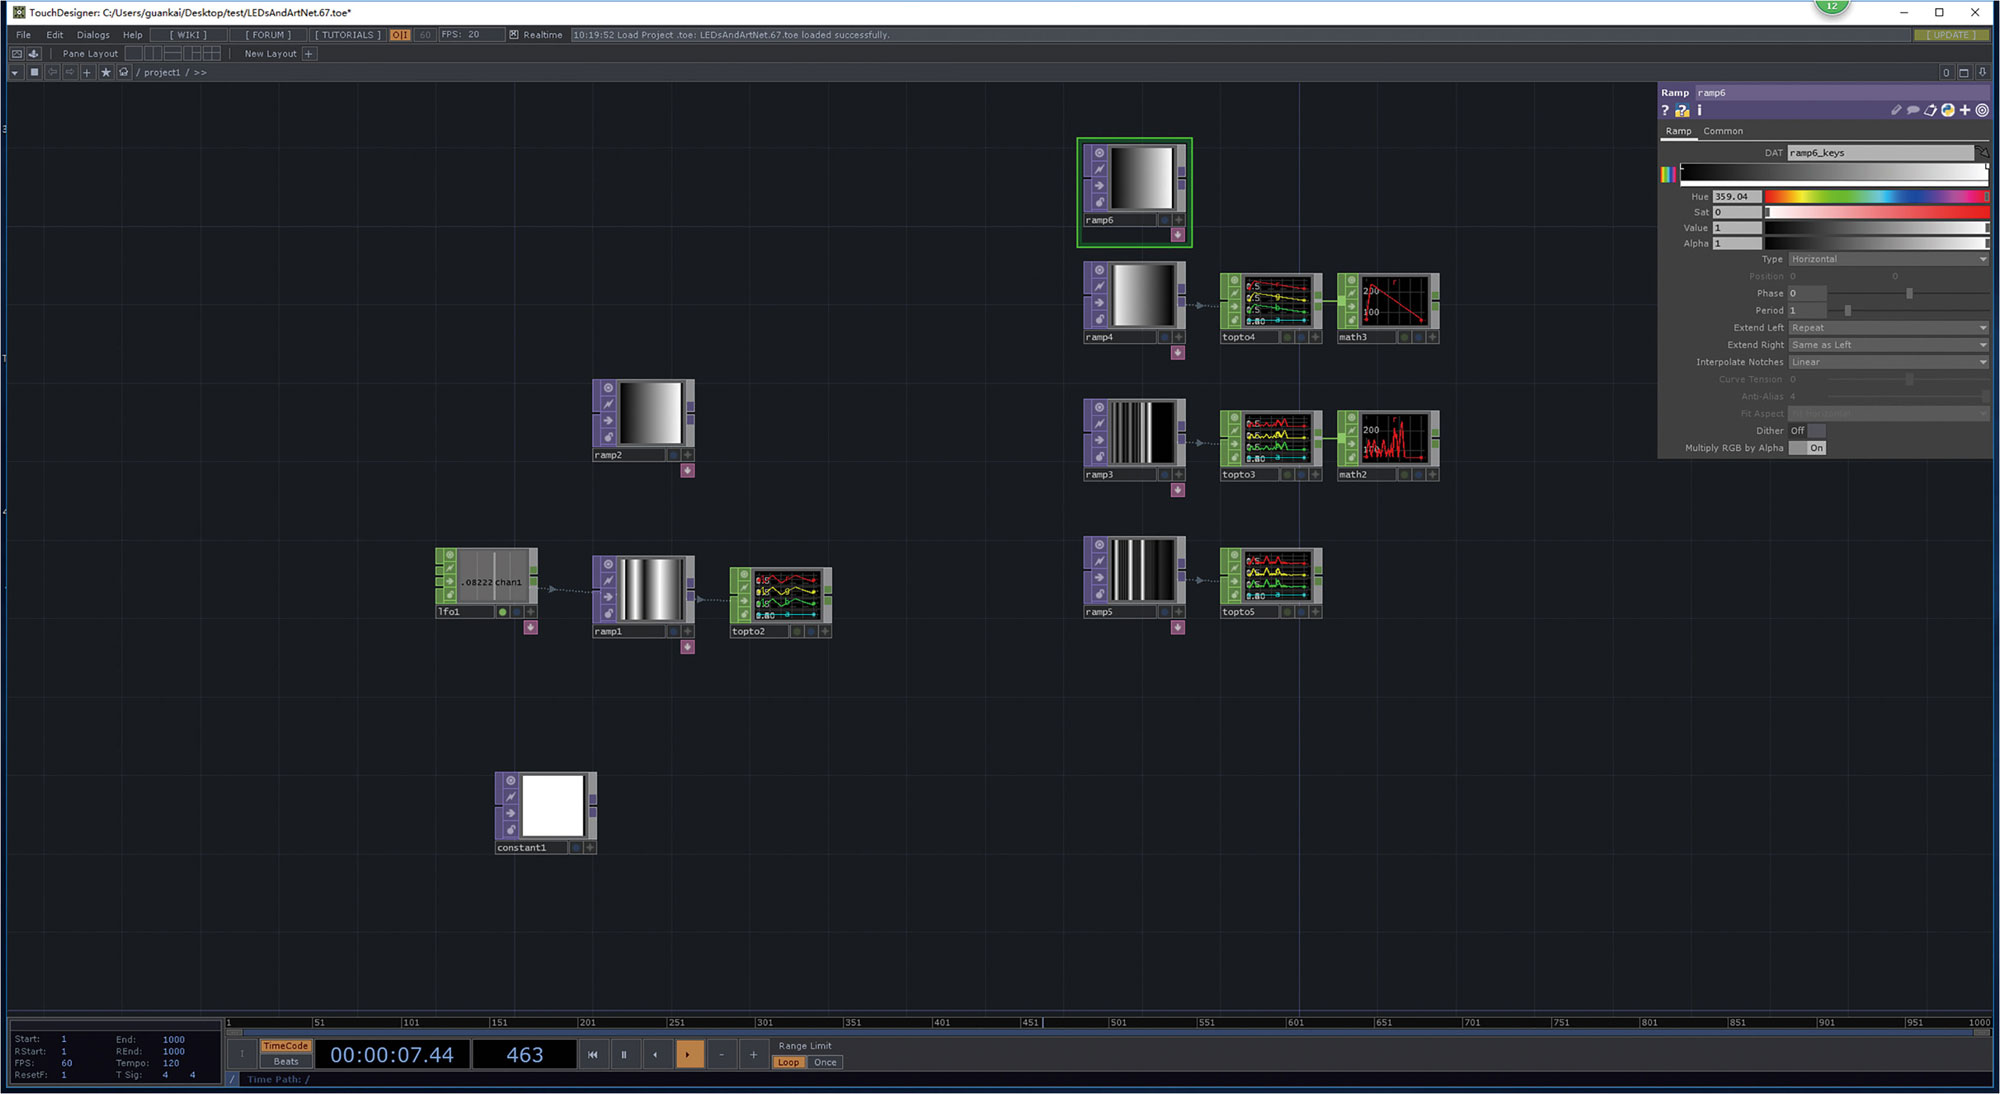The width and height of the screenshot is (2000, 1094).
Task: Open the Interpolate Notches dropdown
Action: [x=1888, y=362]
